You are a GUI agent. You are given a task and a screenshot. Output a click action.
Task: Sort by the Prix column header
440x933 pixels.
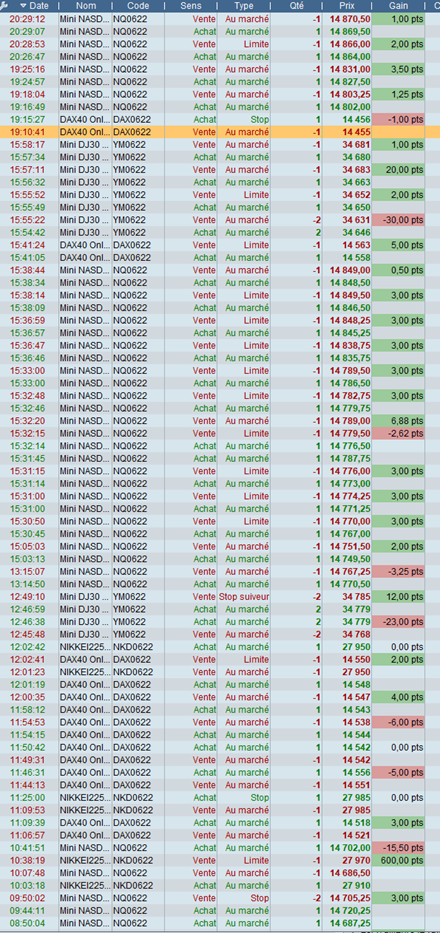(x=347, y=5)
